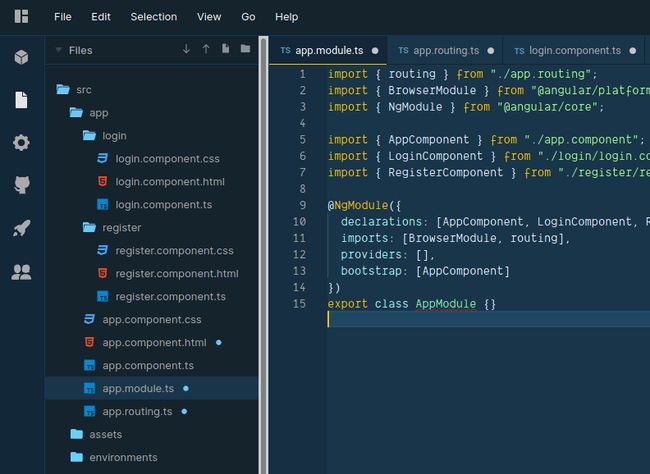This screenshot has width=650, height=474.
Task: Click the app logo in top-left corner
Action: [21, 16]
